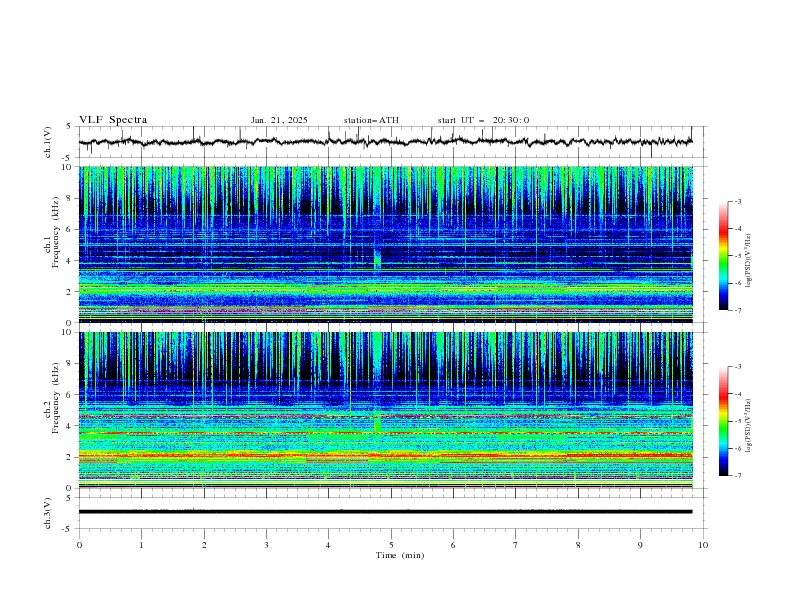Click the ch.2 colorbar 'log(PSD)(V²/Hz)' label

pyautogui.click(x=749, y=426)
